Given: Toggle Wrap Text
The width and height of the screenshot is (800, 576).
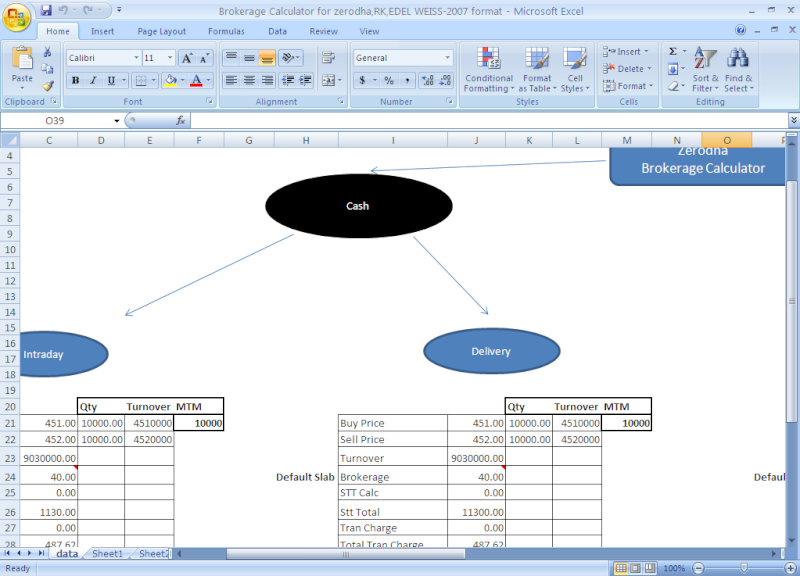Looking at the screenshot, I should [329, 58].
